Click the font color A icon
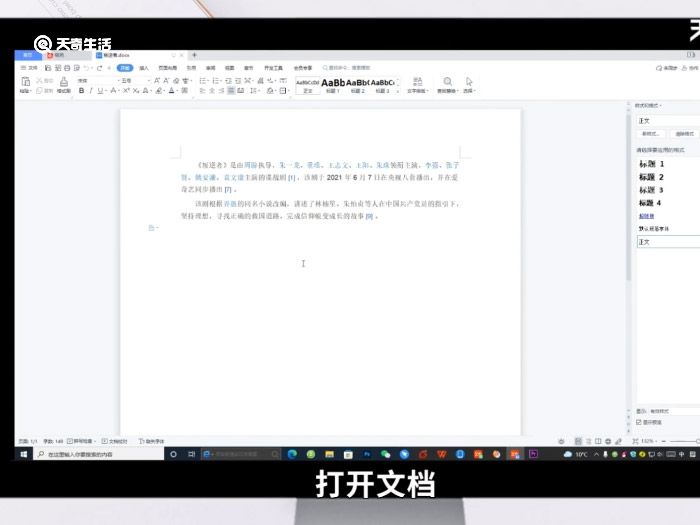Screen dimensions: 700x525 tap(171, 91)
